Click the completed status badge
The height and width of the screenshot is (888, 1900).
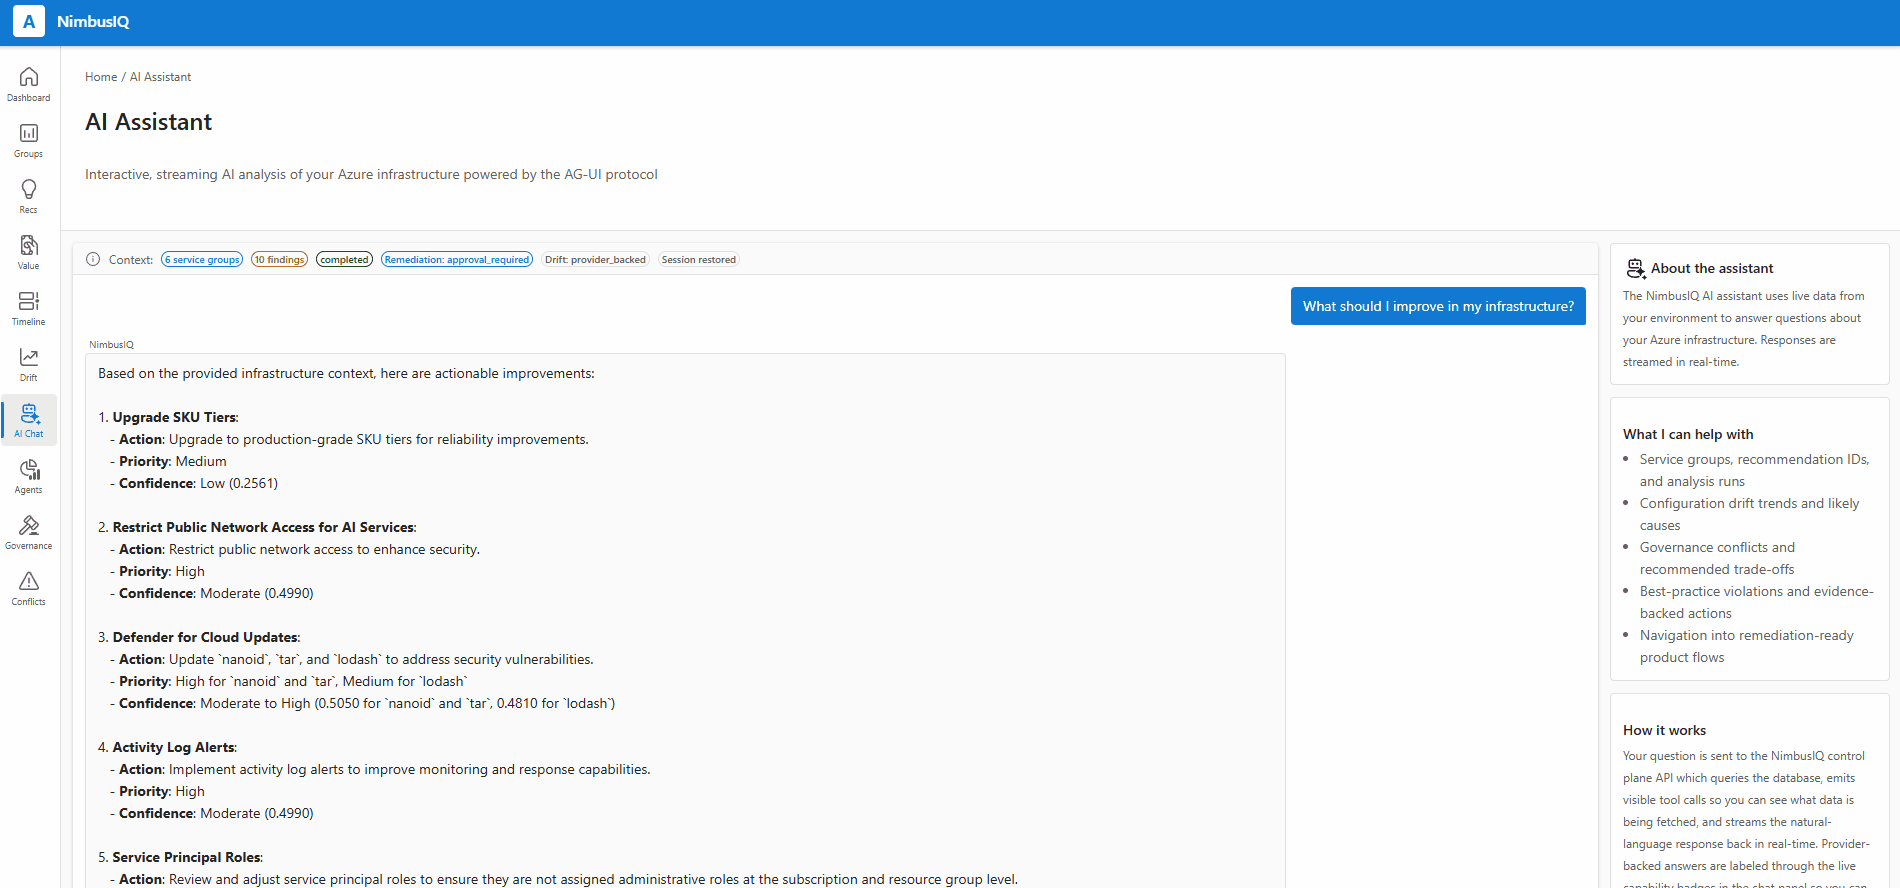(x=344, y=259)
